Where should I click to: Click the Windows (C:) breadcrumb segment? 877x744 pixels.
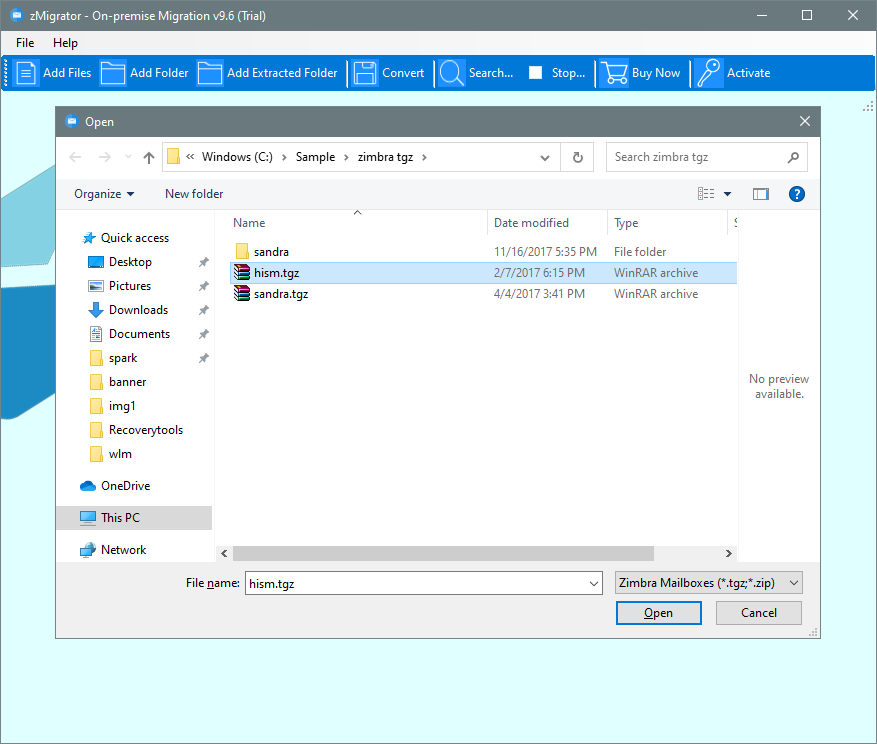point(237,157)
